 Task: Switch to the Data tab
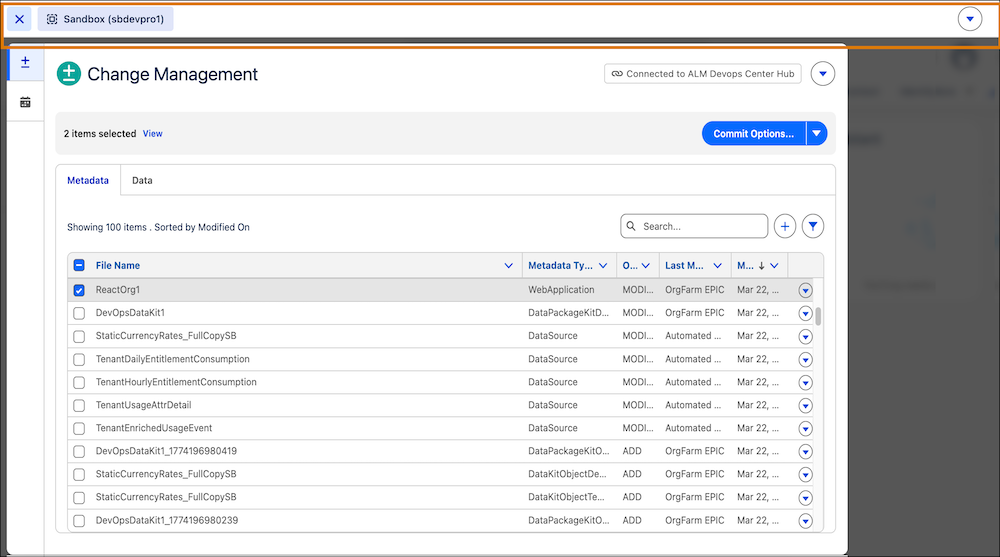coord(142,181)
